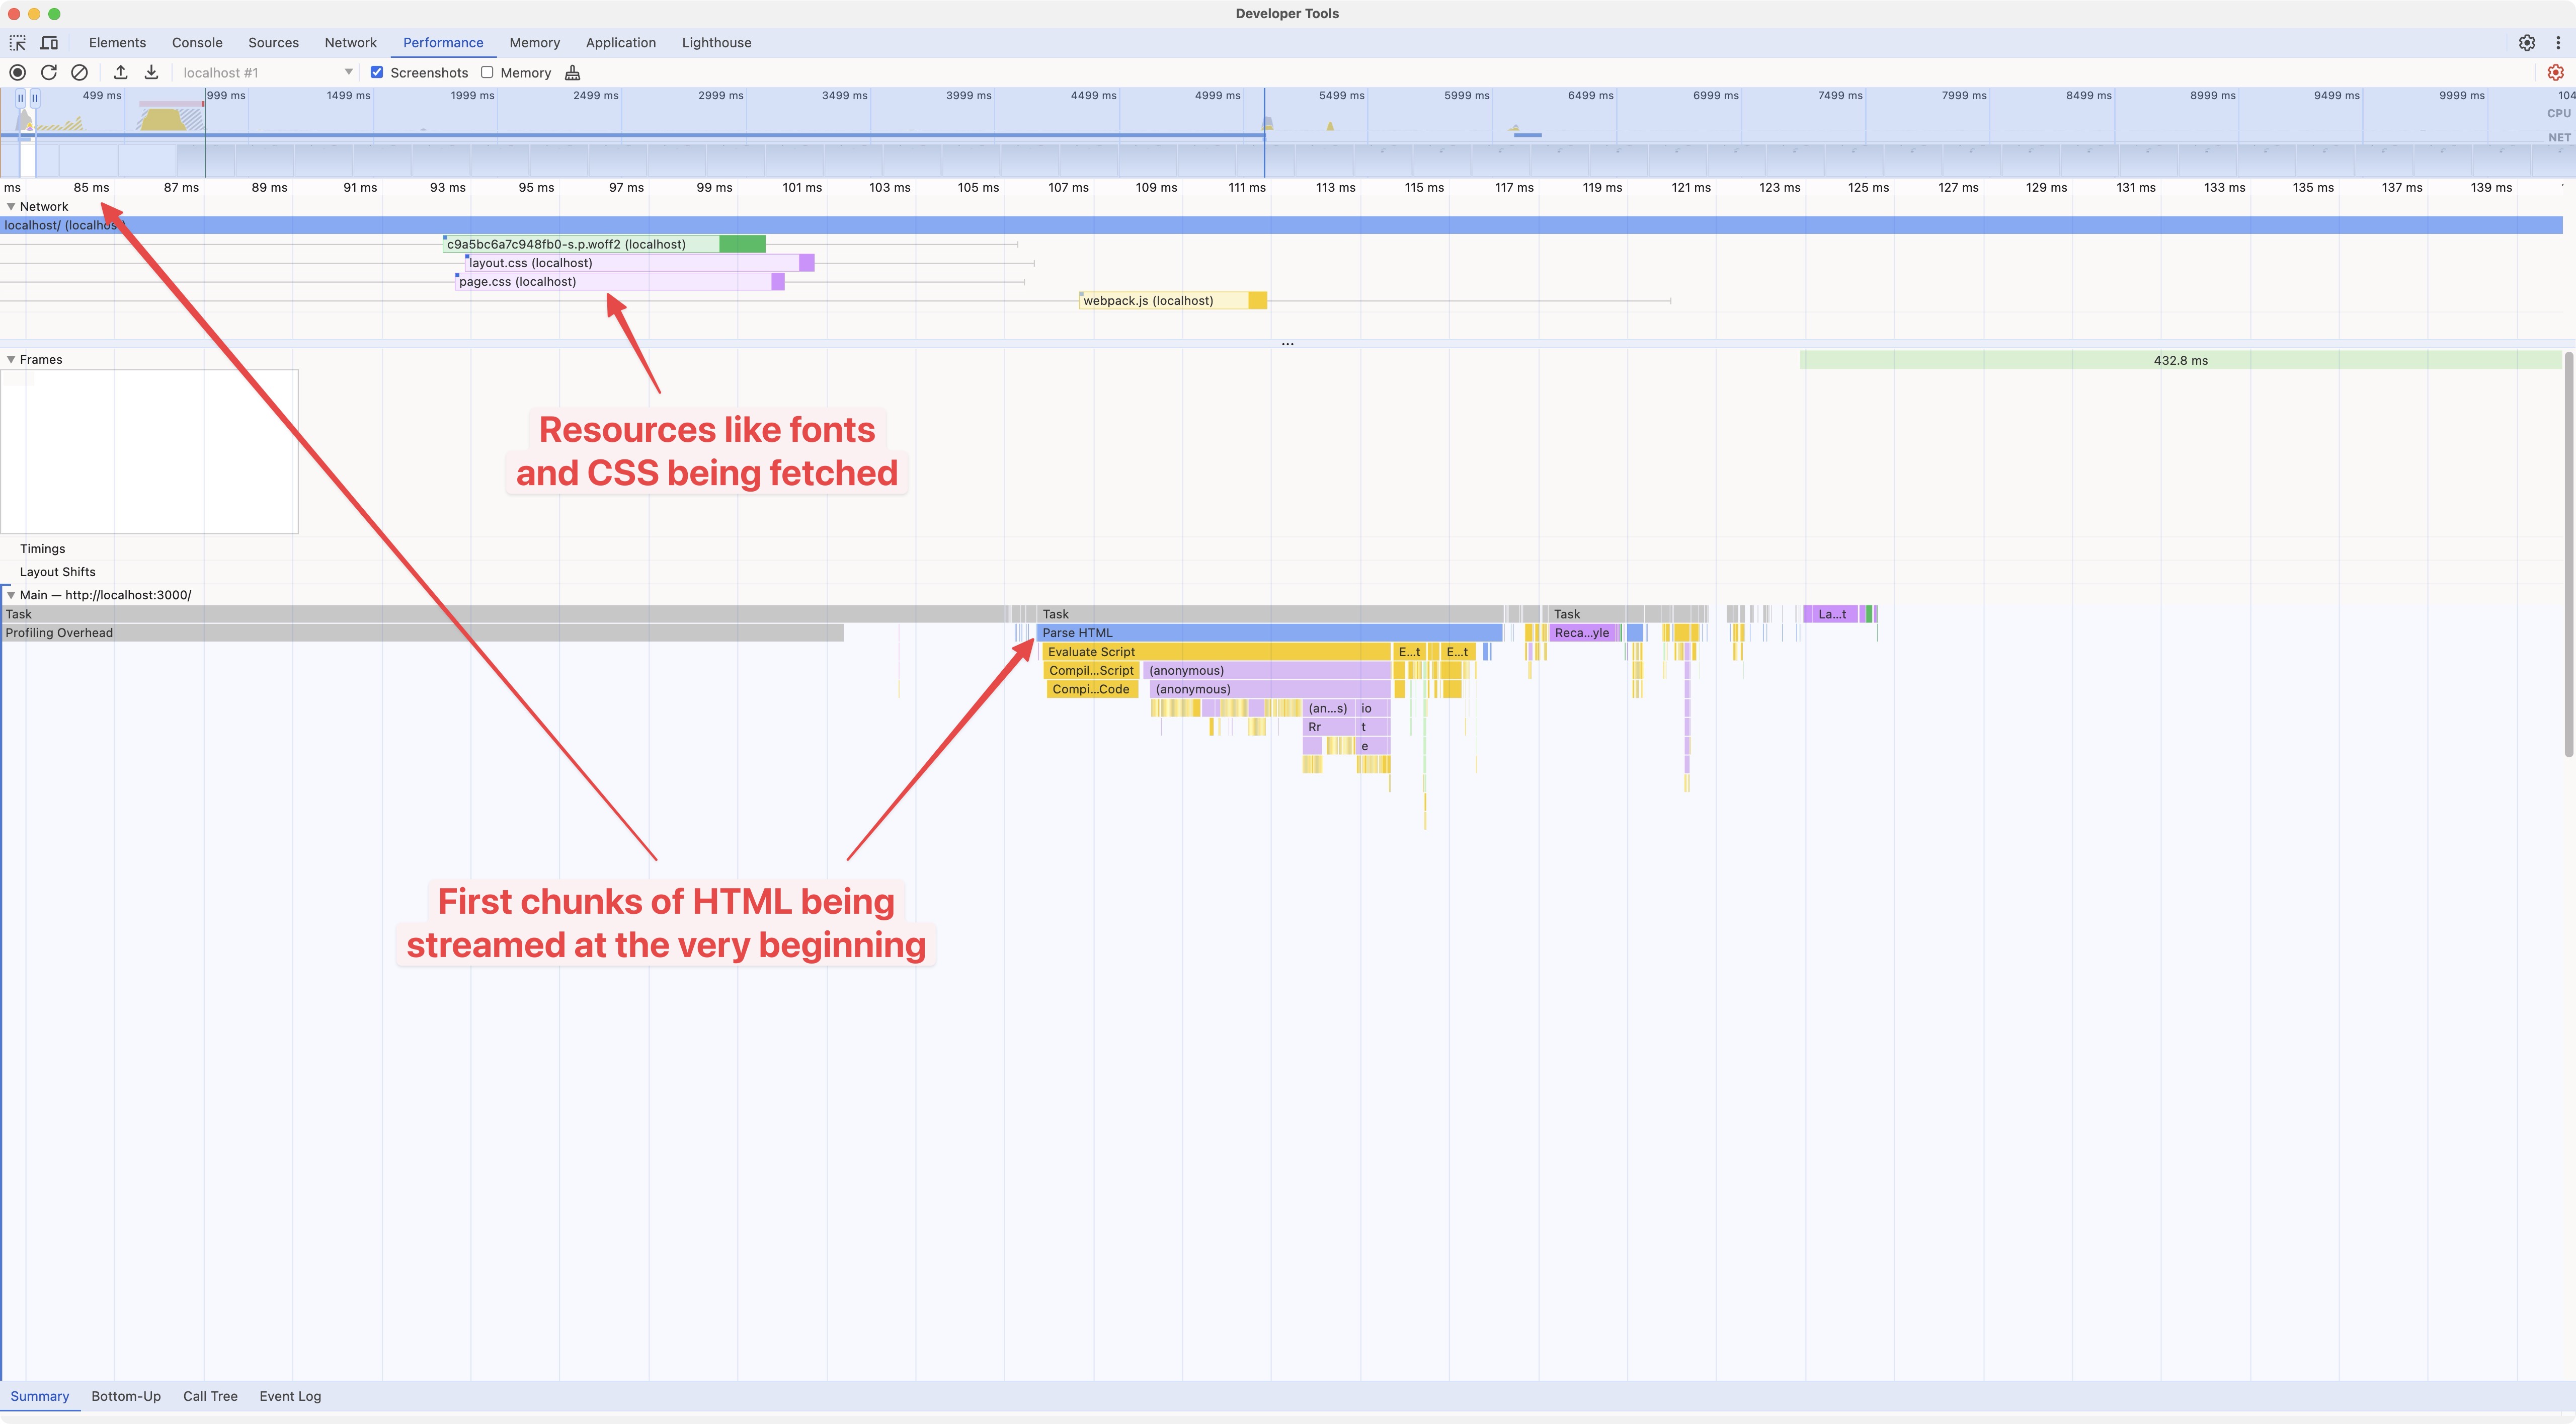Toggle the device toolbar icon
Image resolution: width=2576 pixels, height=1424 pixels.
click(49, 43)
